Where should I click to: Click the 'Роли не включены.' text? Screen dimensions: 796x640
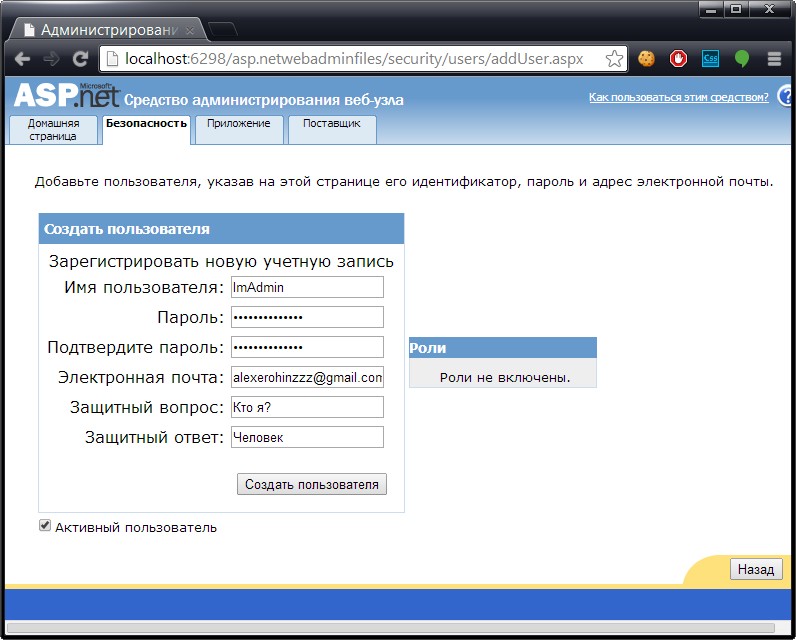pyautogui.click(x=505, y=378)
